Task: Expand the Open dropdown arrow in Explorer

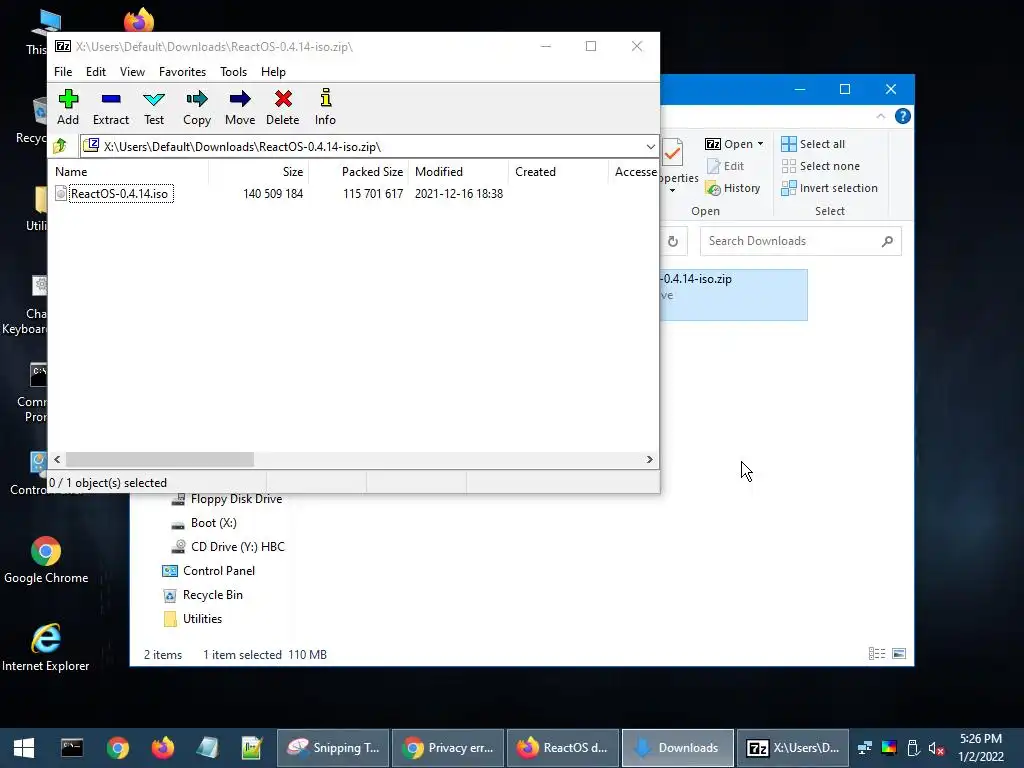Action: click(x=760, y=144)
